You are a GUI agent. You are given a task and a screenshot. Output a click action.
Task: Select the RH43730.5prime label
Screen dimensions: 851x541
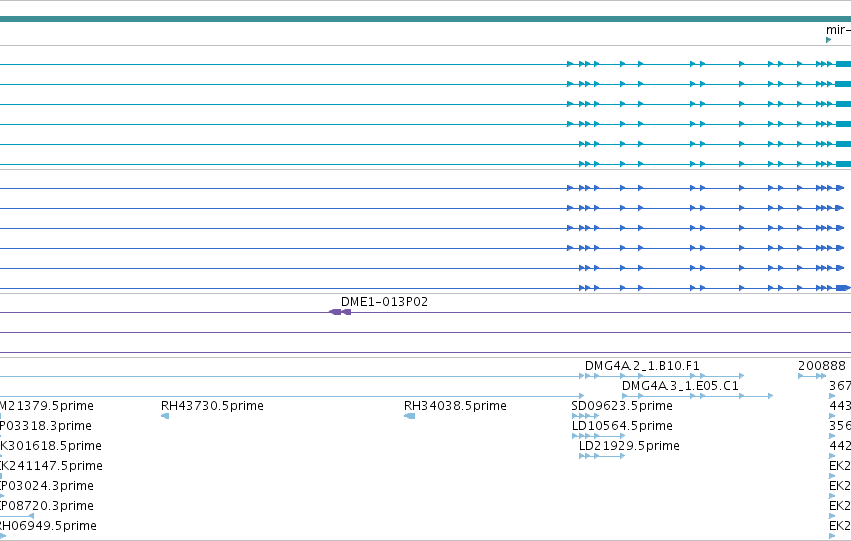click(212, 406)
